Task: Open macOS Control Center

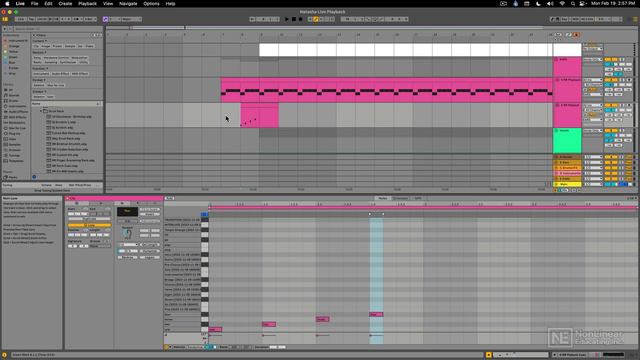Action: pyautogui.click(x=582, y=4)
